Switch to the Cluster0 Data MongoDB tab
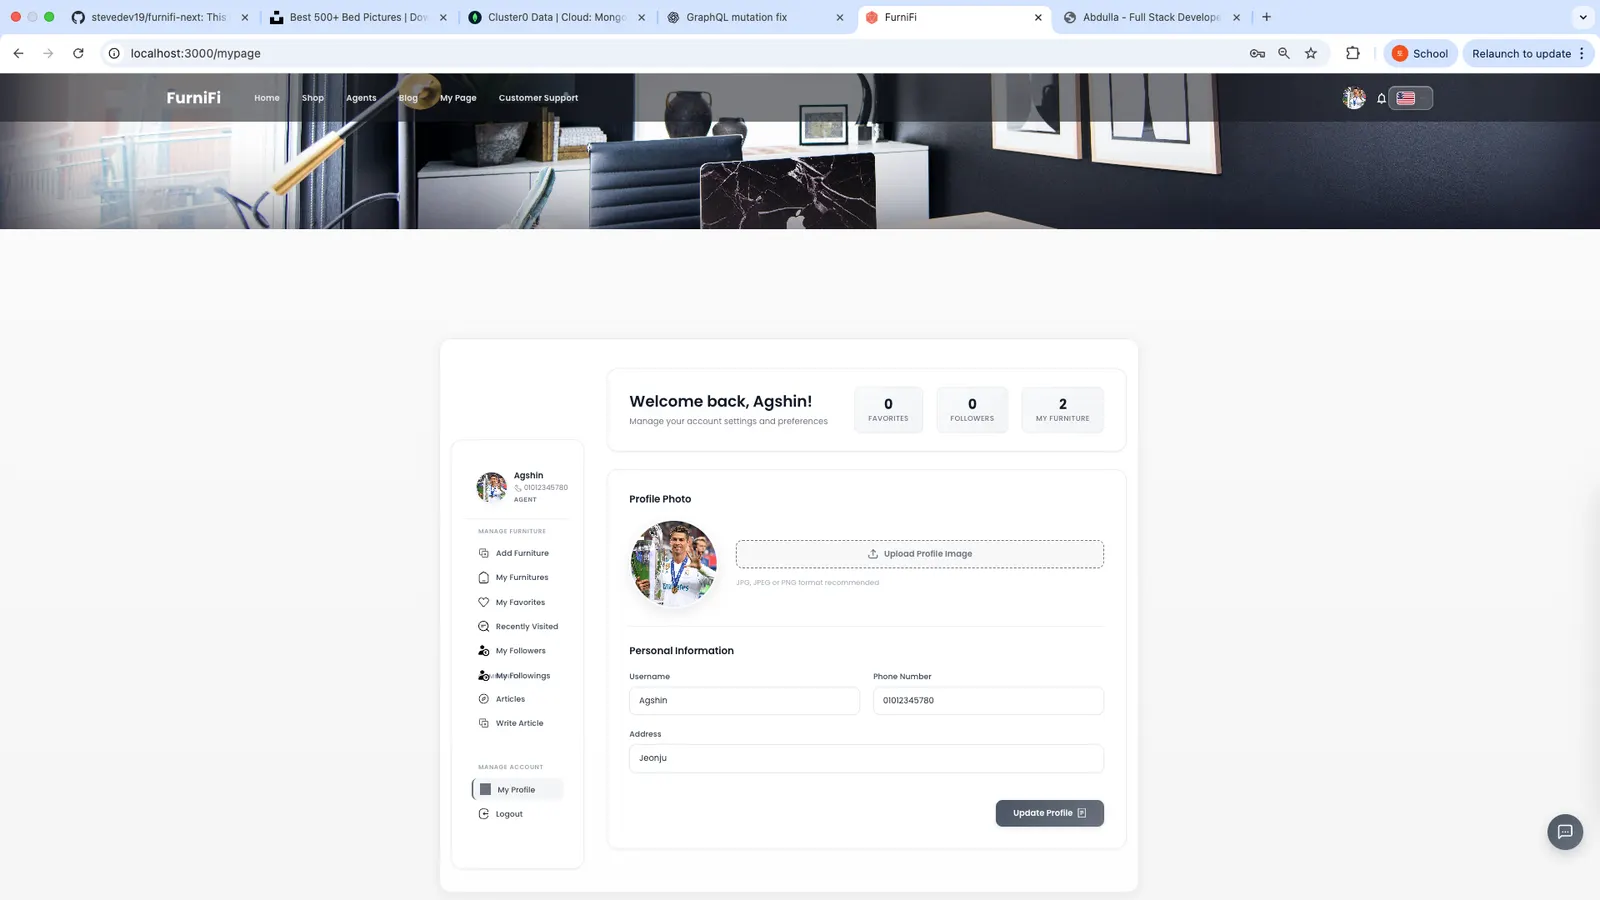1600x900 pixels. (x=557, y=17)
